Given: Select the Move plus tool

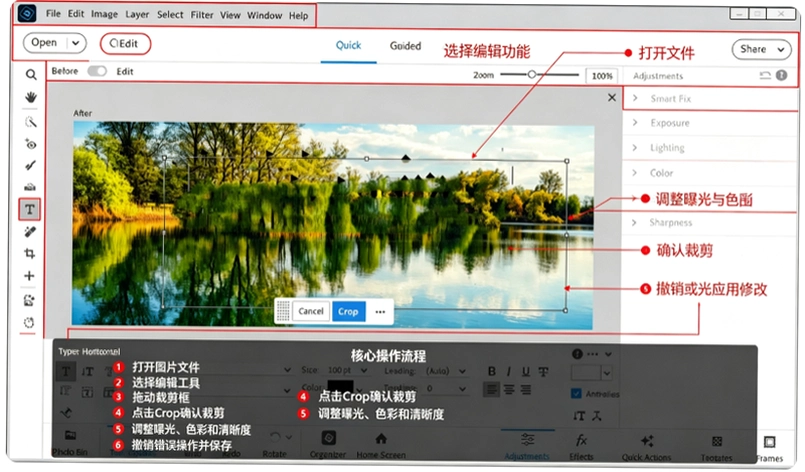Looking at the screenshot, I should [x=29, y=276].
